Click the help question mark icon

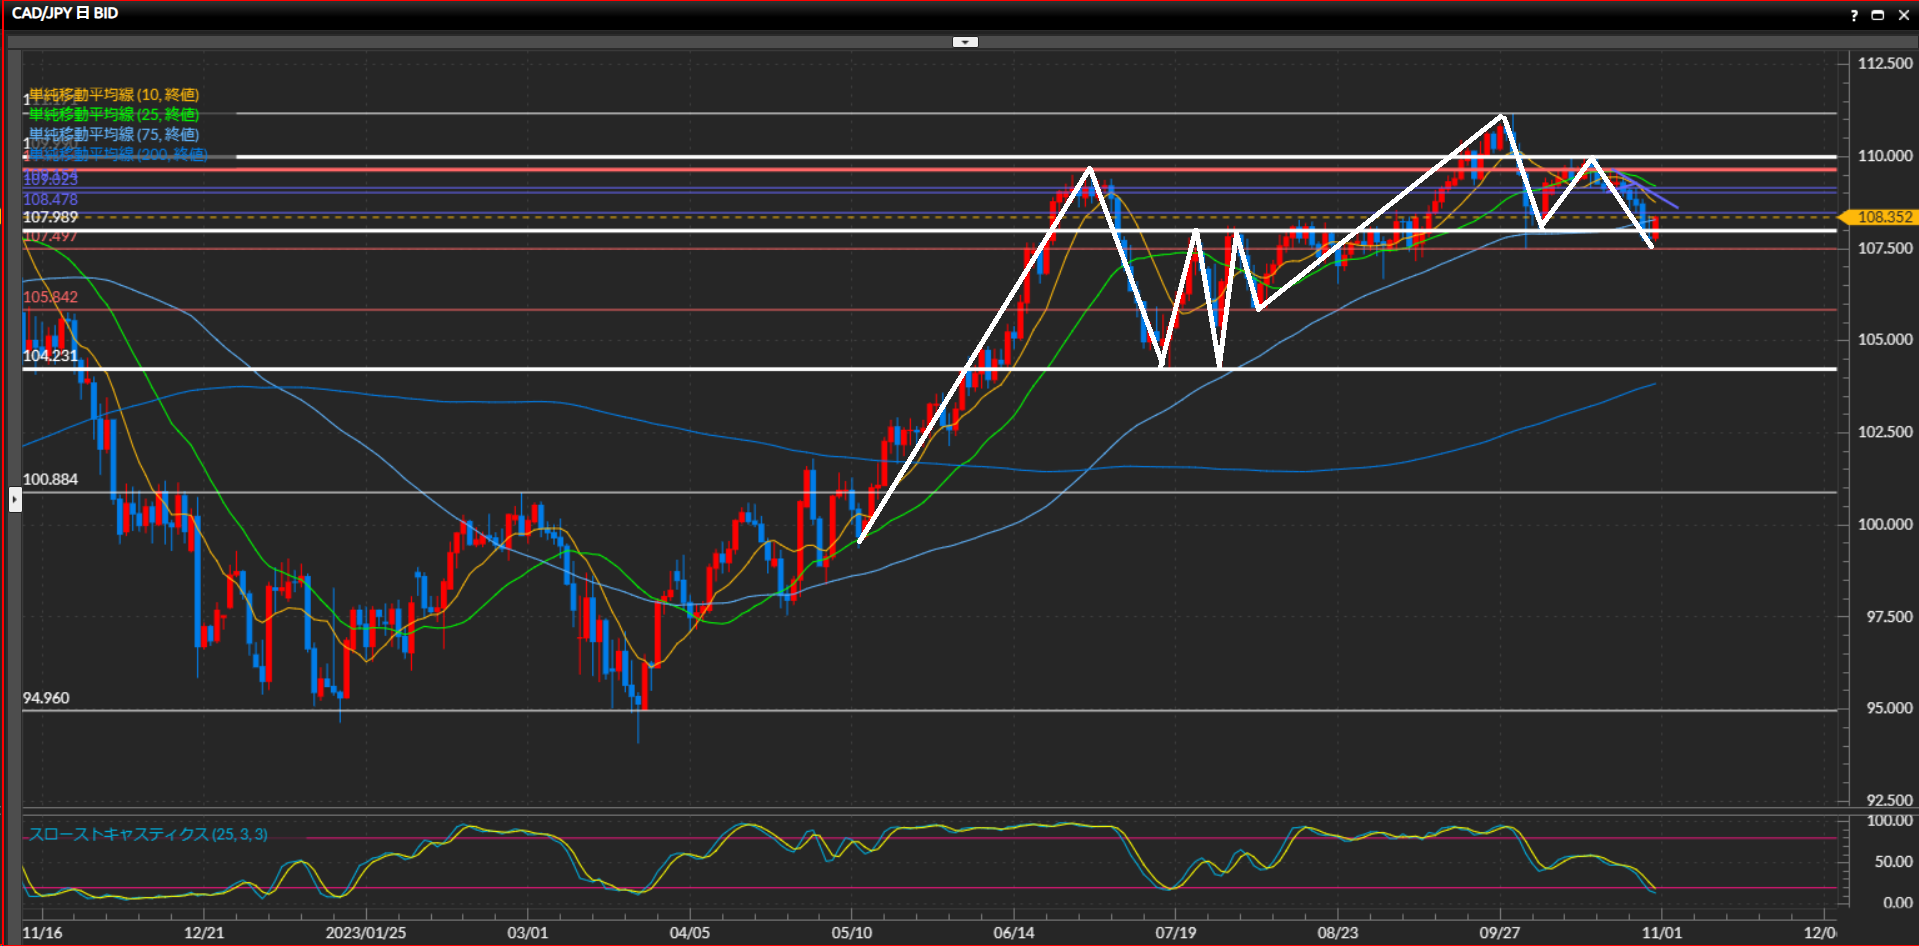[x=1853, y=15]
